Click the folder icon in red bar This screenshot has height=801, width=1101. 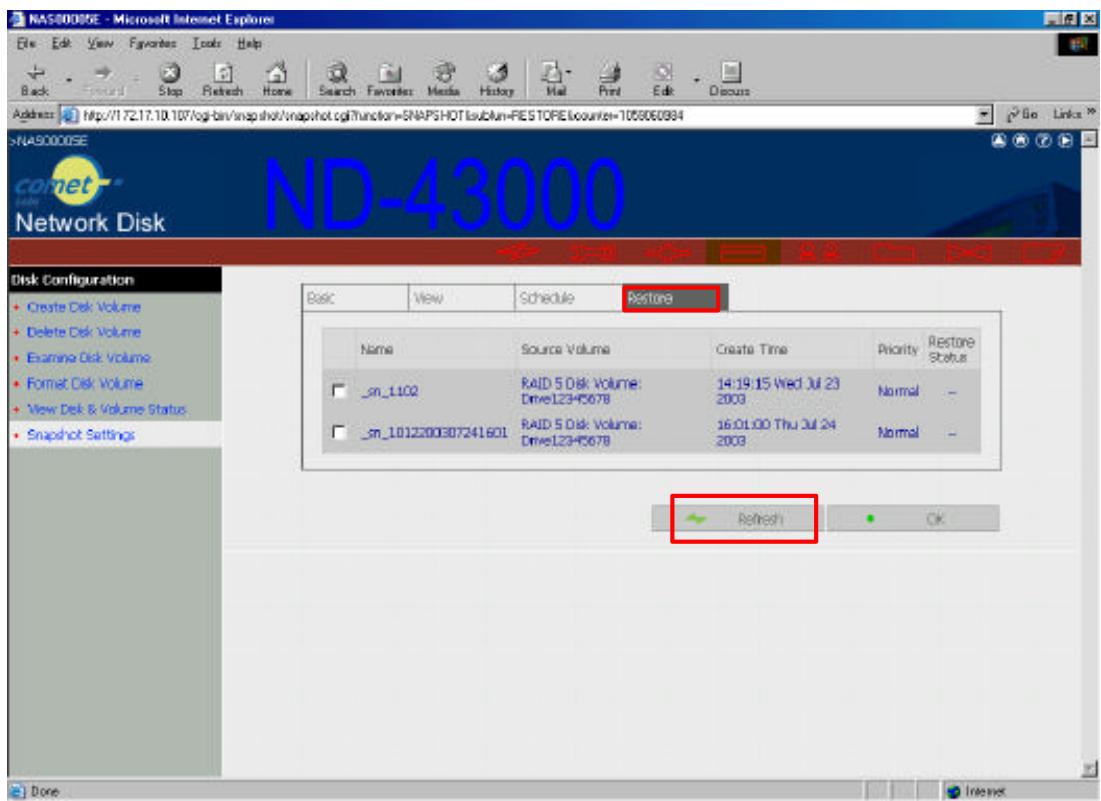click(894, 252)
